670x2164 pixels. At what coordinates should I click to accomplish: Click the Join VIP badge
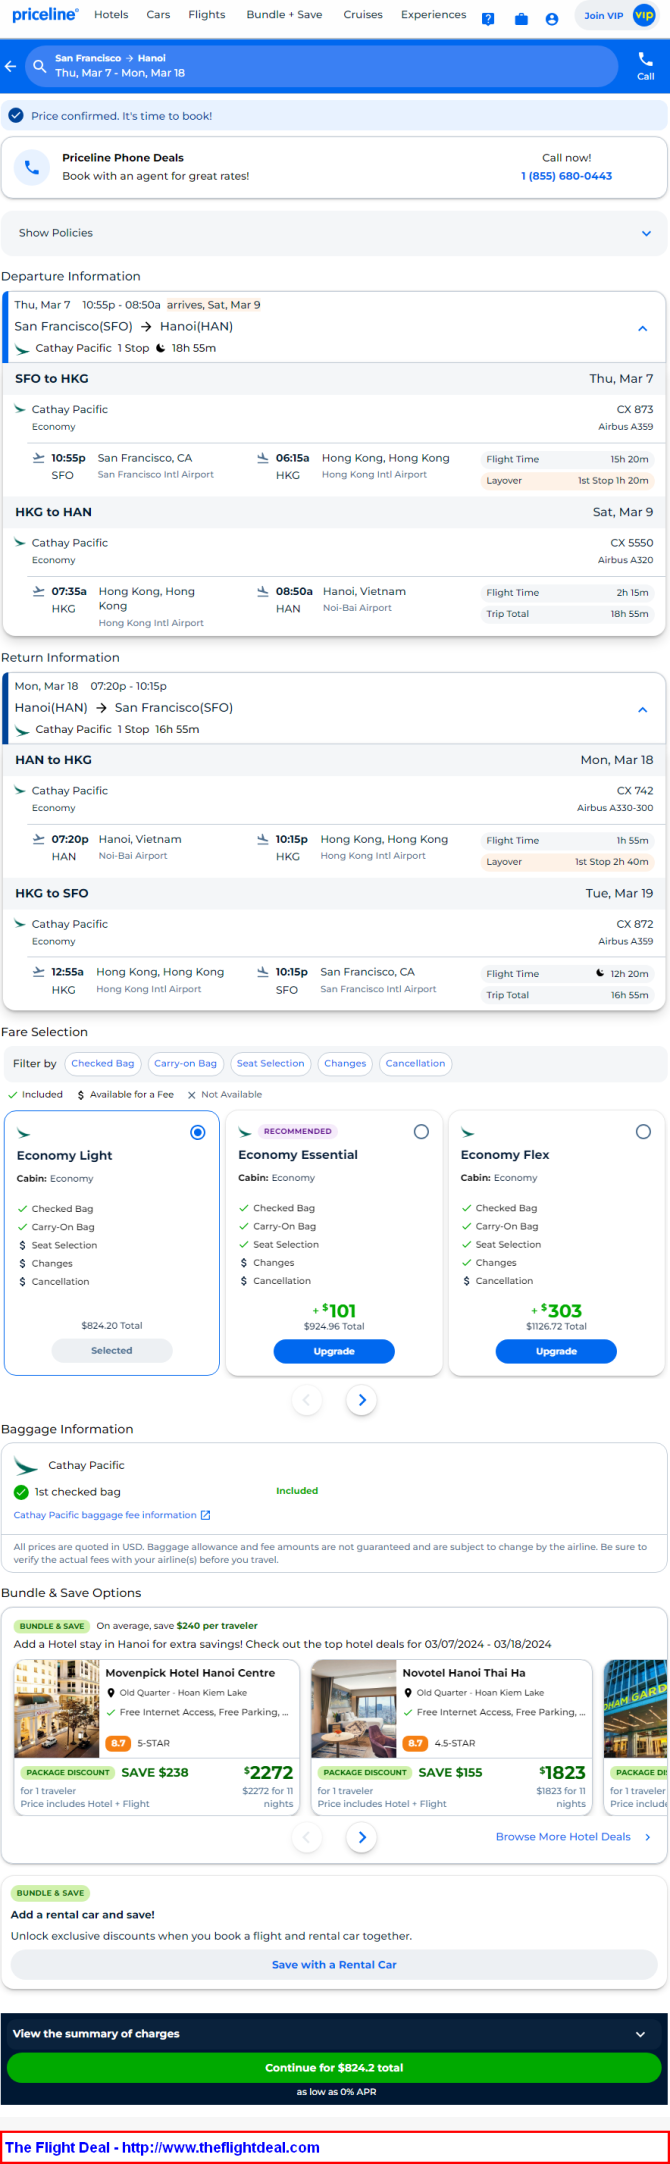click(x=618, y=16)
